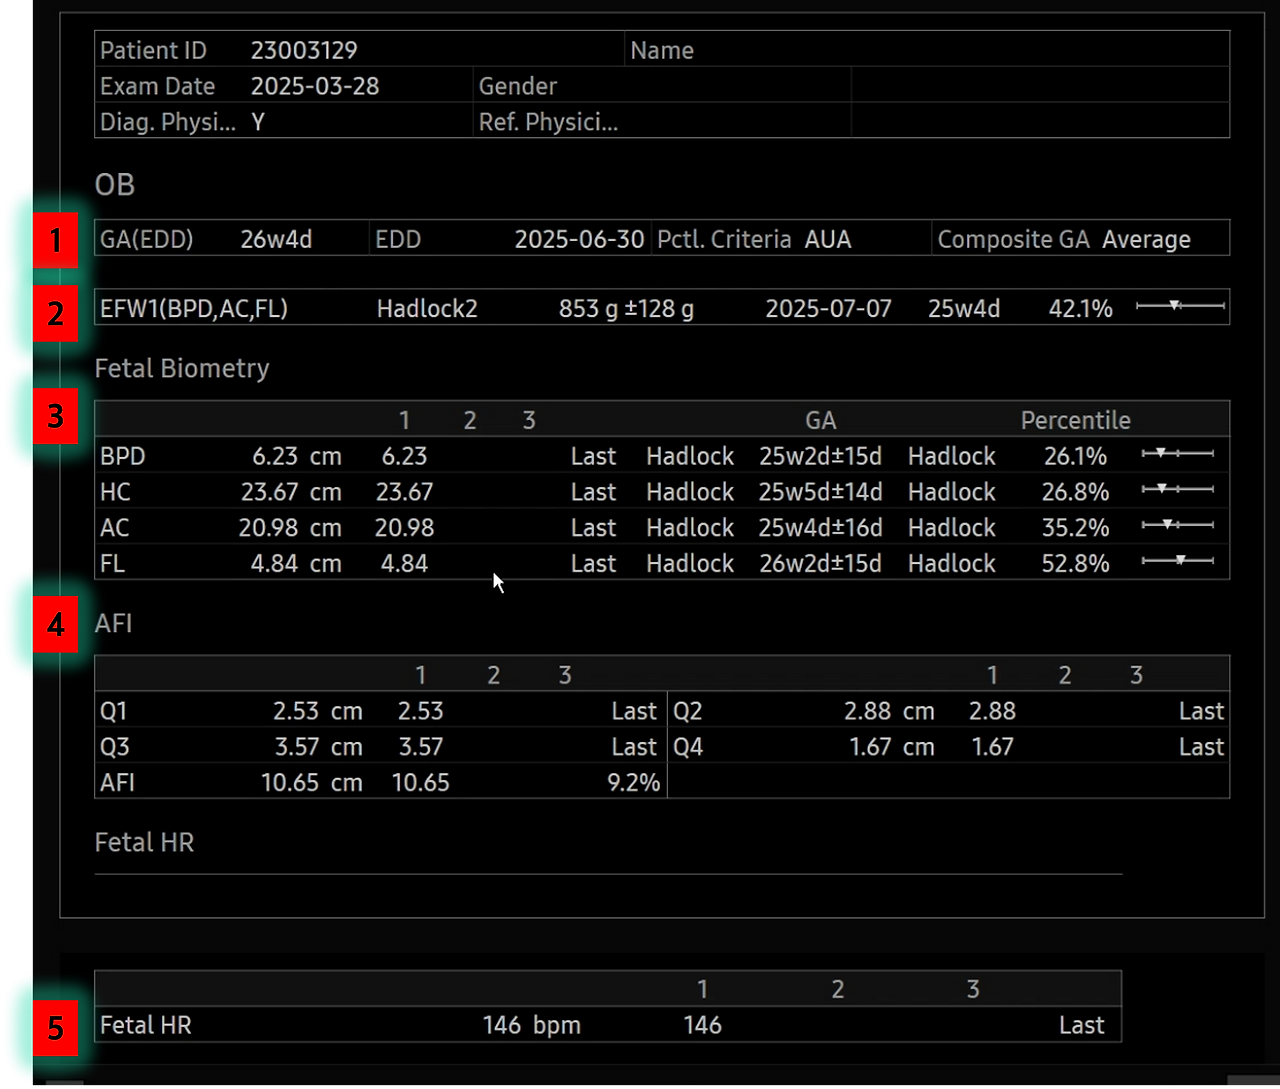This screenshot has height=1089, width=1280.
Task: Select the EFW1 percentile range marker
Action: click(1180, 307)
